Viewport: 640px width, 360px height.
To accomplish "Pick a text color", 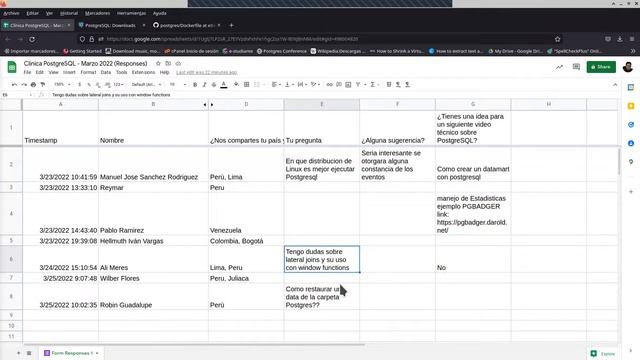I will coord(224,84).
